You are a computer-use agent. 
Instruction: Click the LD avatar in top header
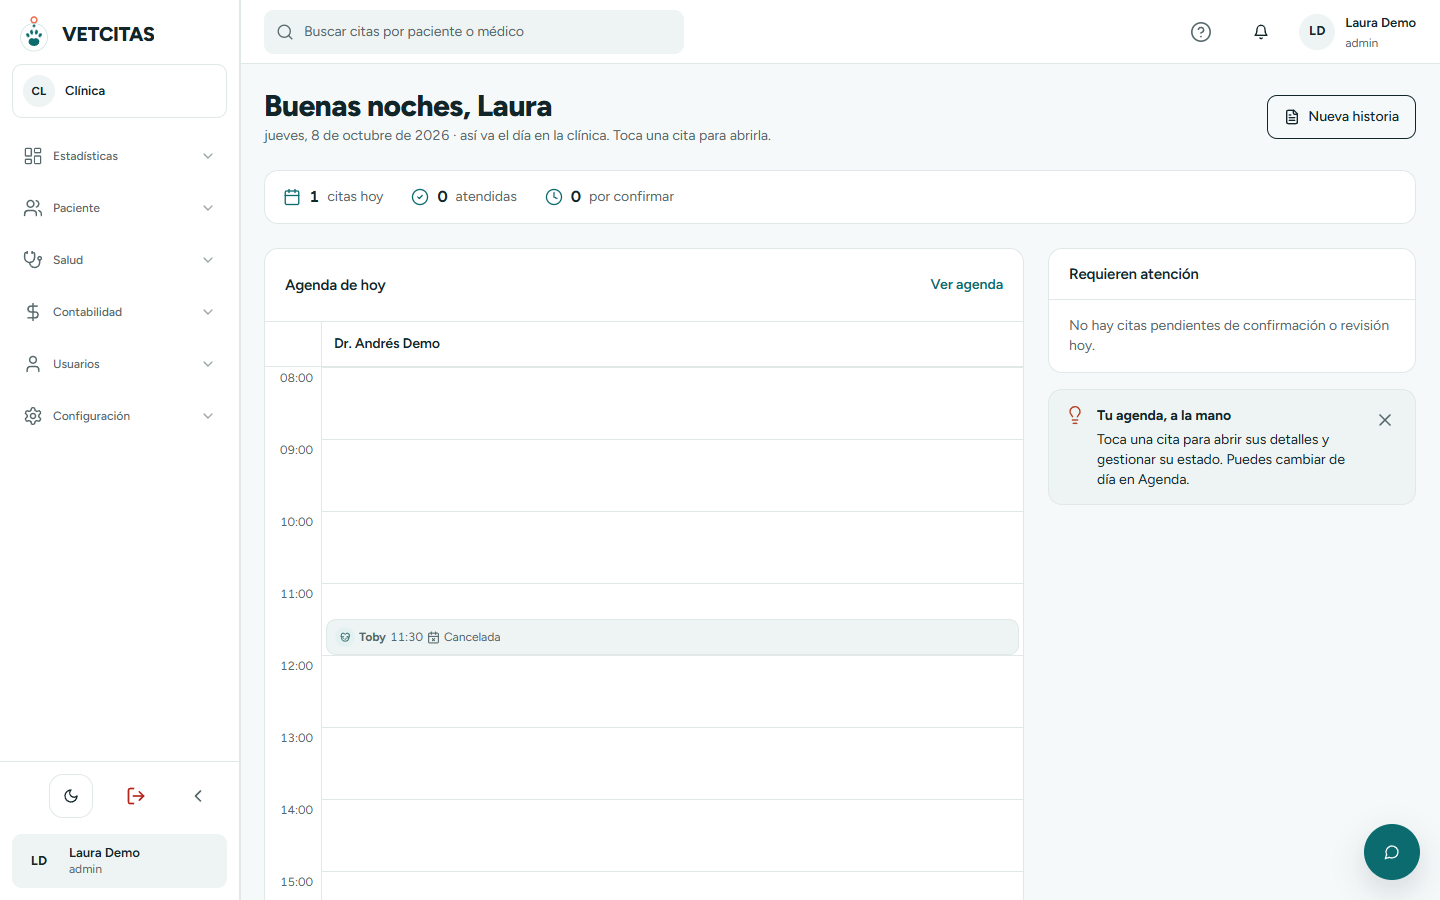[1317, 31]
